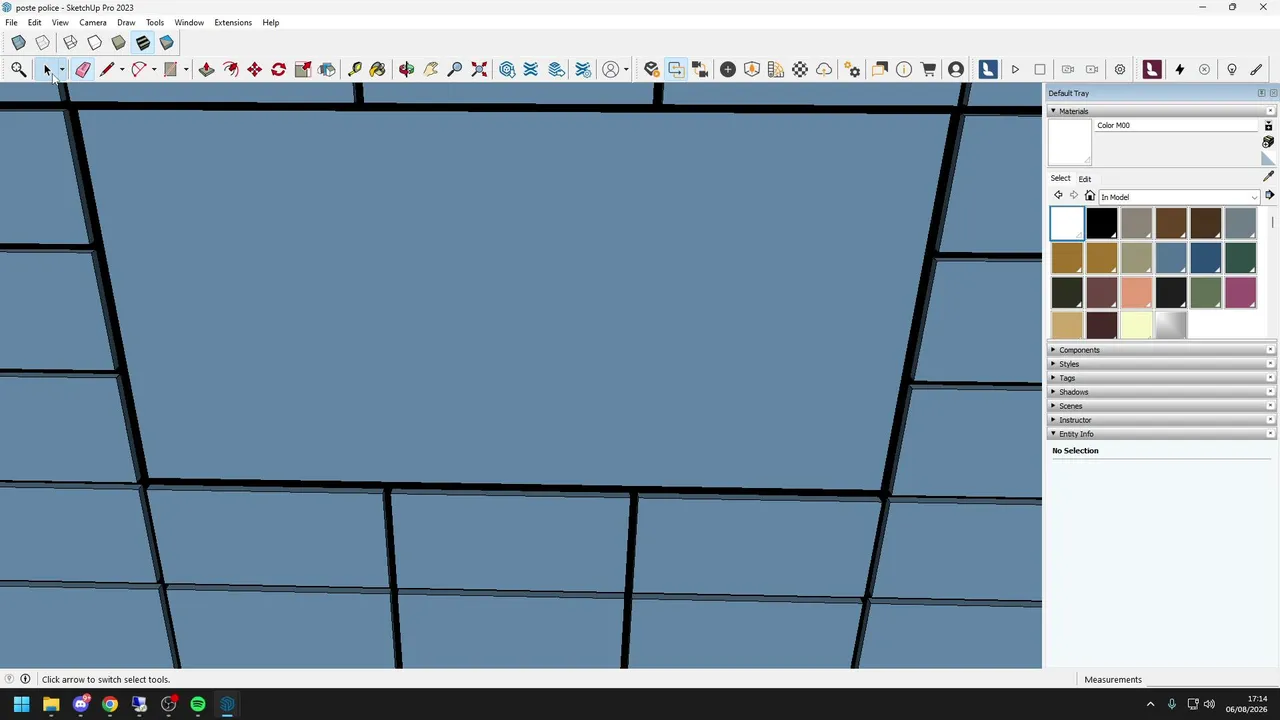Activate the Zoom magnifier tool
Viewport: 1280px width, 720px height.
tap(455, 69)
